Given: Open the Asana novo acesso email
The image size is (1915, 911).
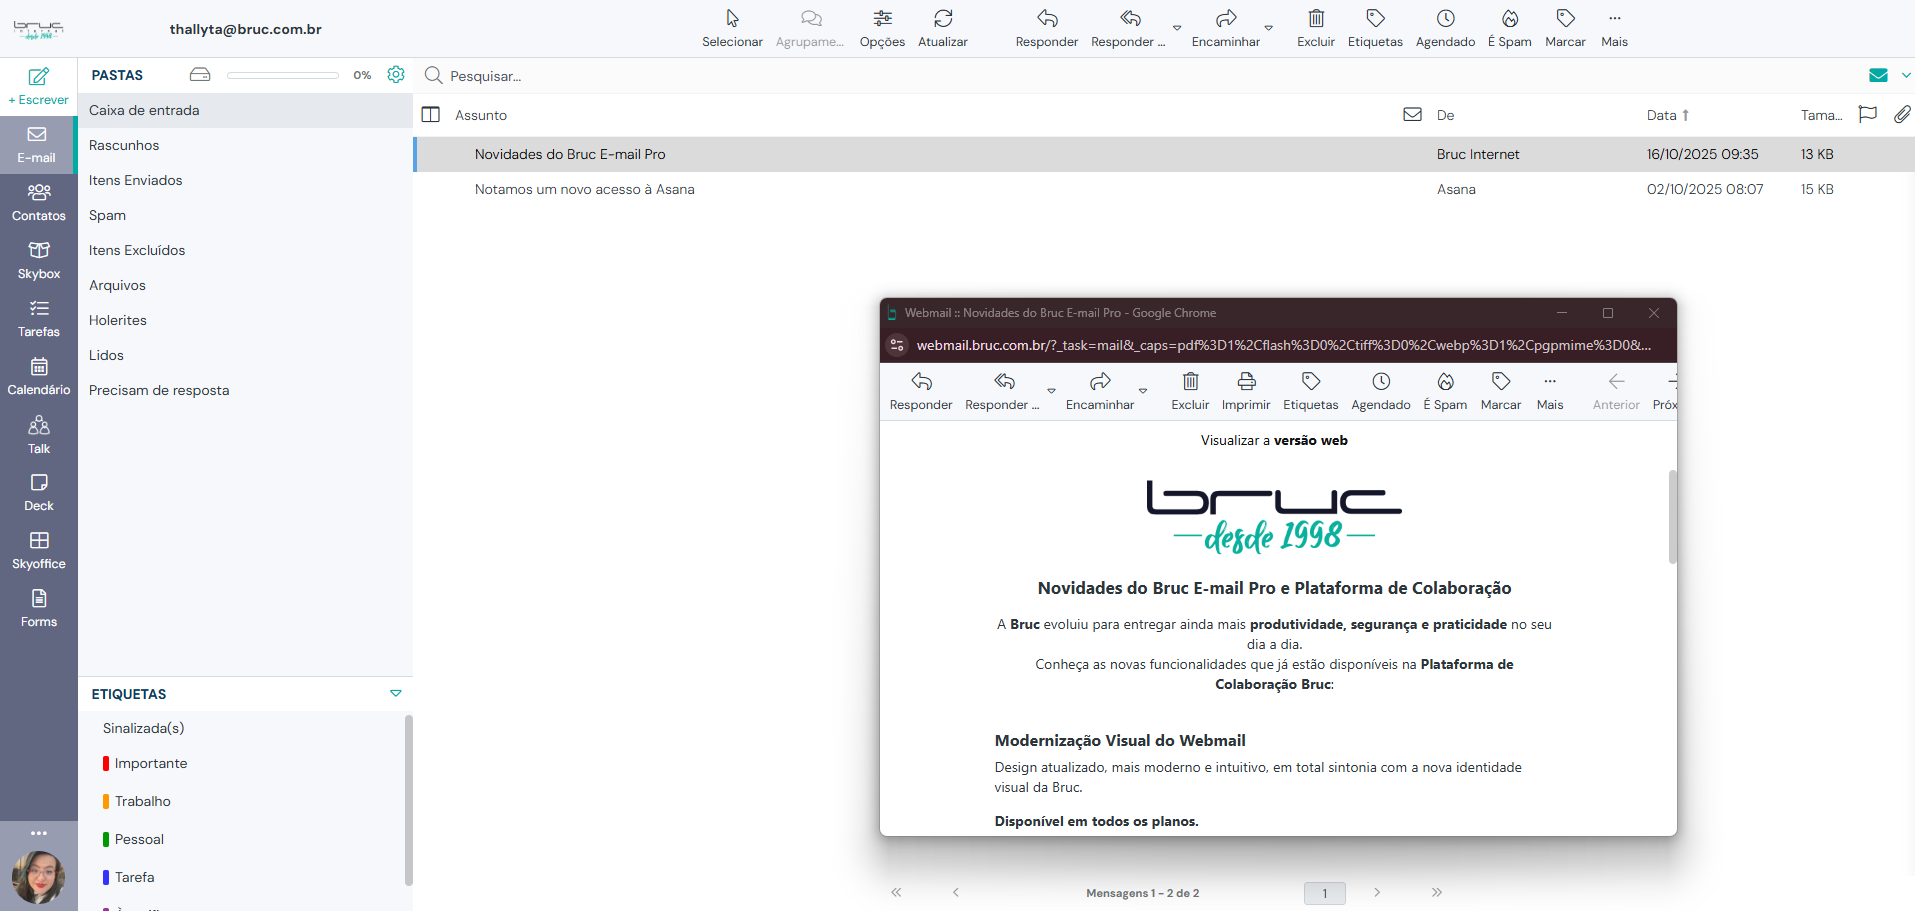Looking at the screenshot, I should pos(584,189).
